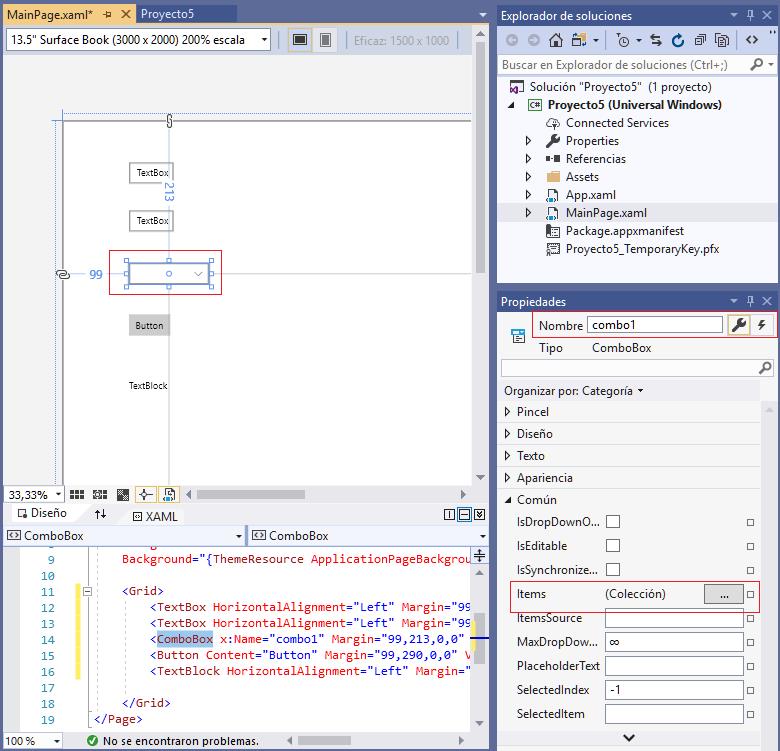Switch to the Proyecto5 tab
This screenshot has height=751, width=780.
(x=166, y=14)
